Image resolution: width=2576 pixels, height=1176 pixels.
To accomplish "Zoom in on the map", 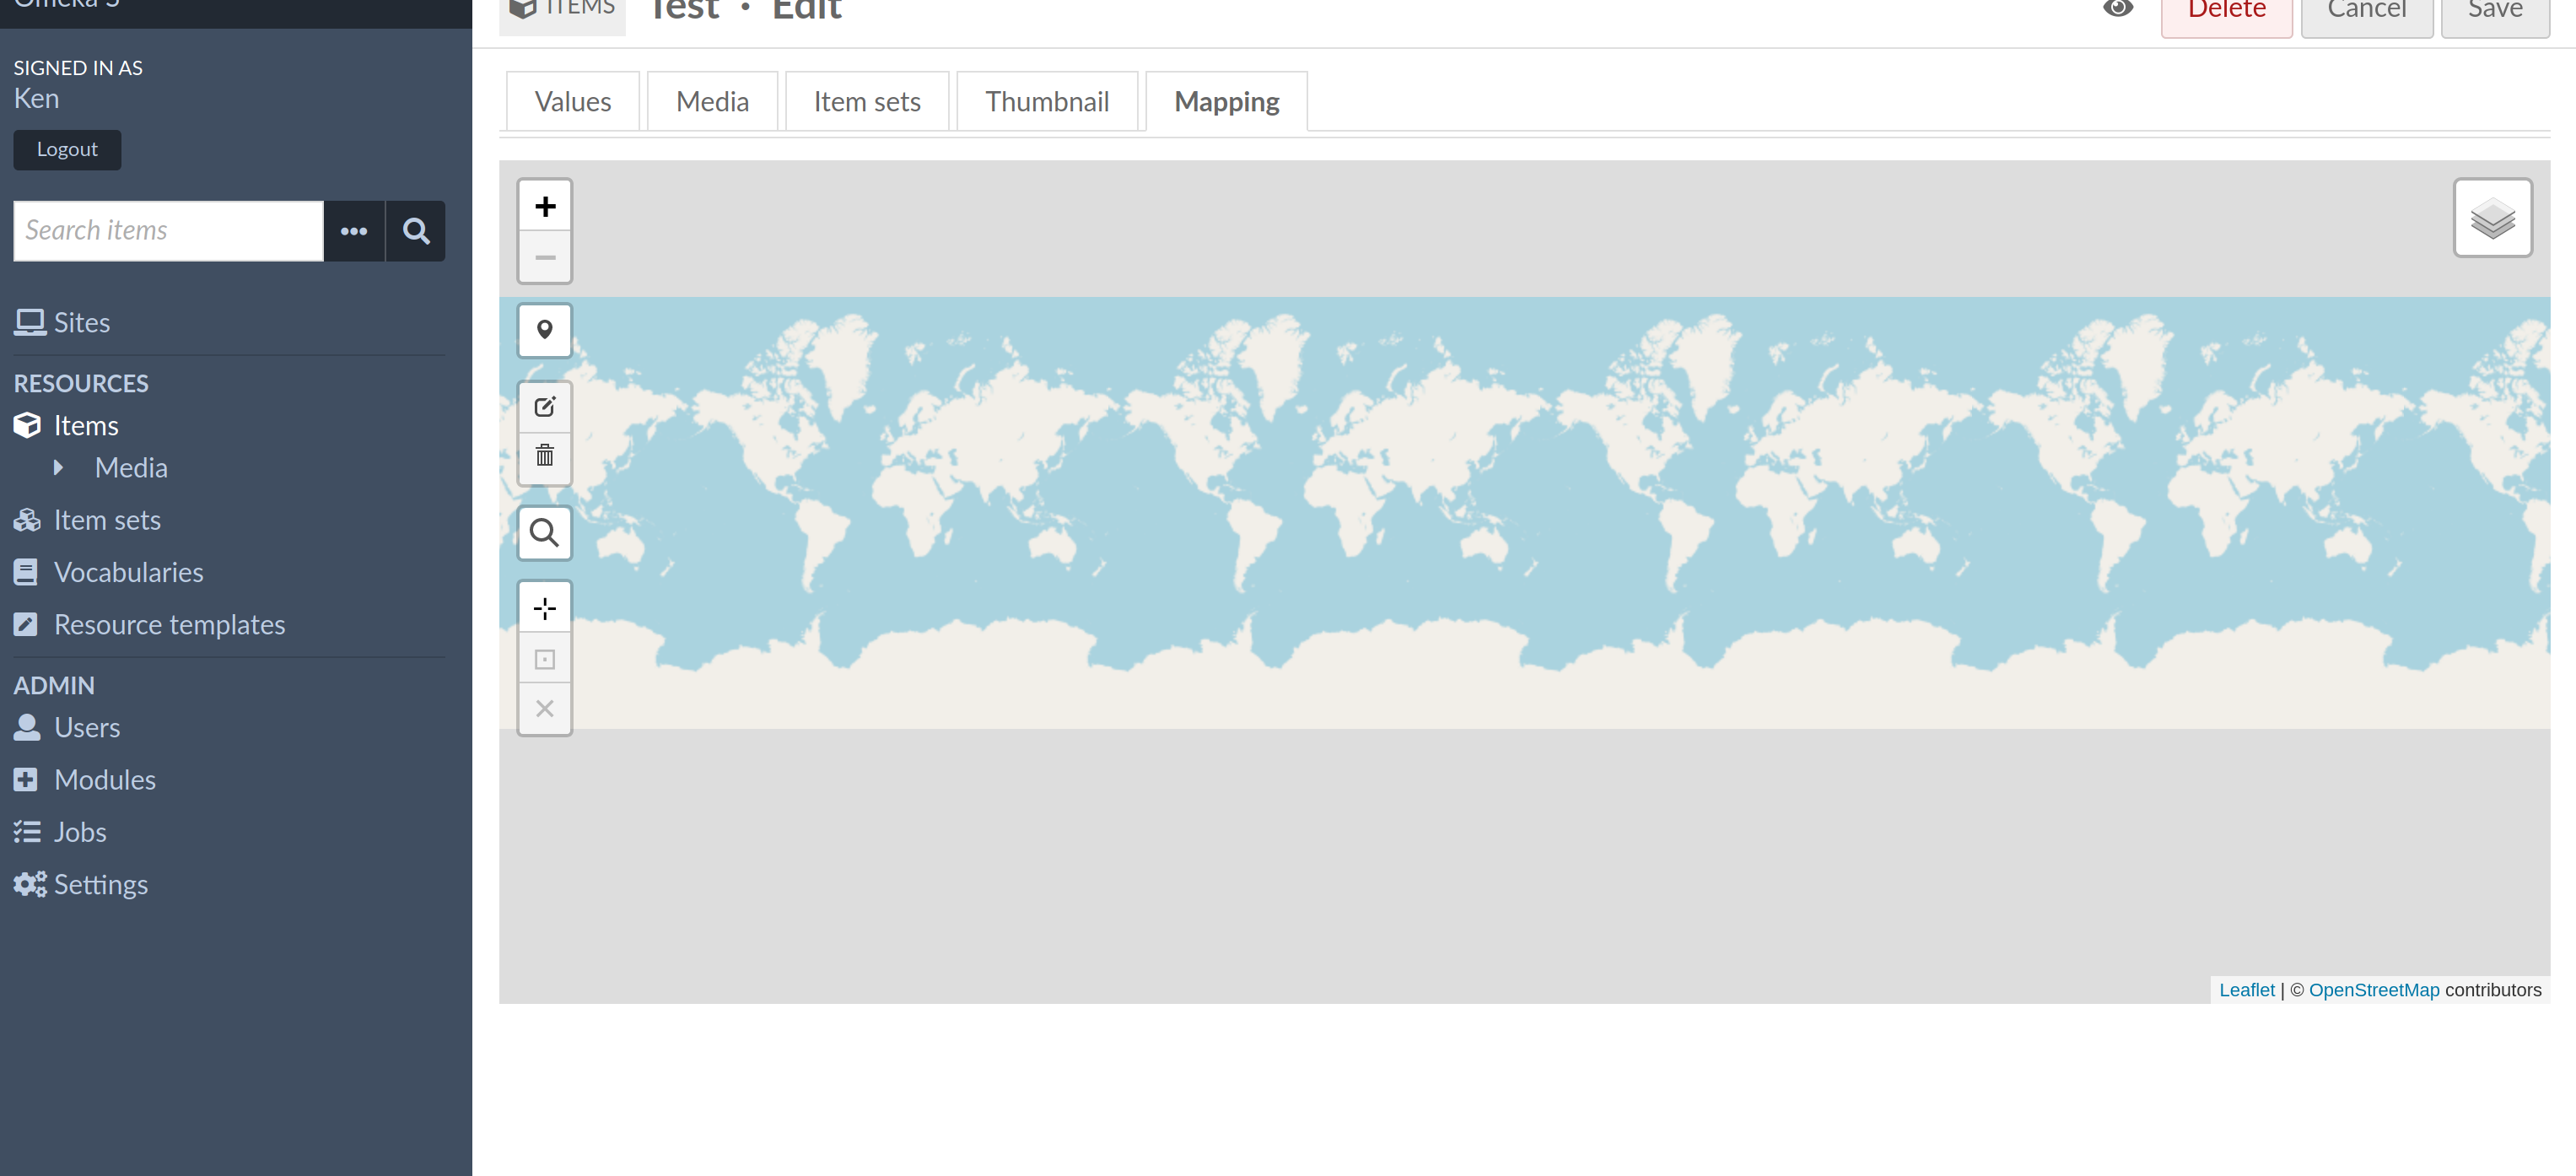I will click(x=545, y=205).
